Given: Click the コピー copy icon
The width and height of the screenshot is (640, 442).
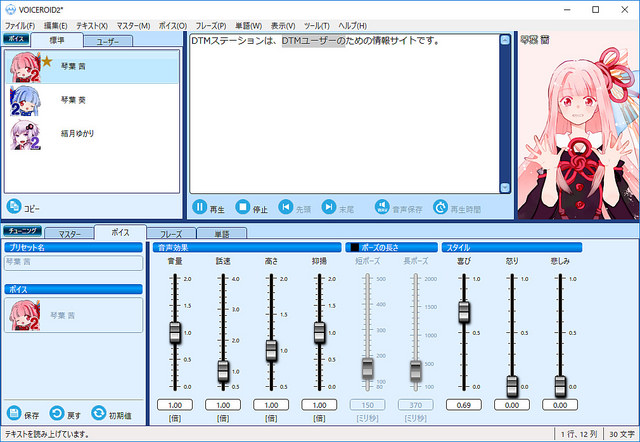Looking at the screenshot, I should coord(14,207).
